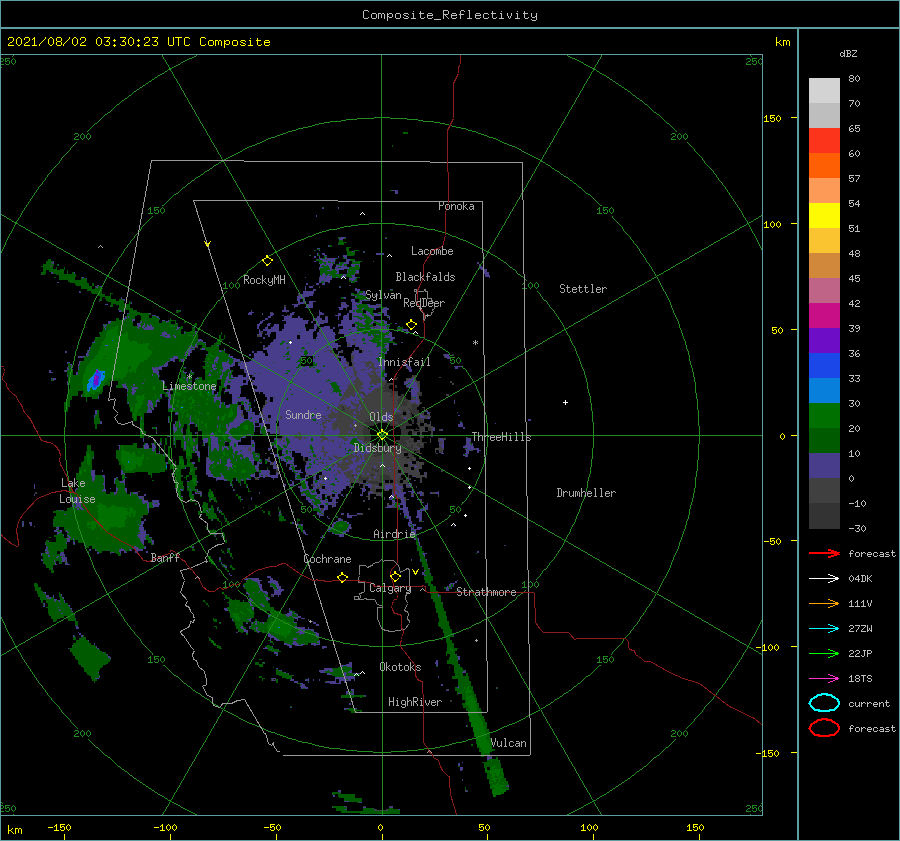The height and width of the screenshot is (841, 900).
Task: Select the green swatch between 30 and 20 dBZ
Action: pyautogui.click(x=824, y=416)
